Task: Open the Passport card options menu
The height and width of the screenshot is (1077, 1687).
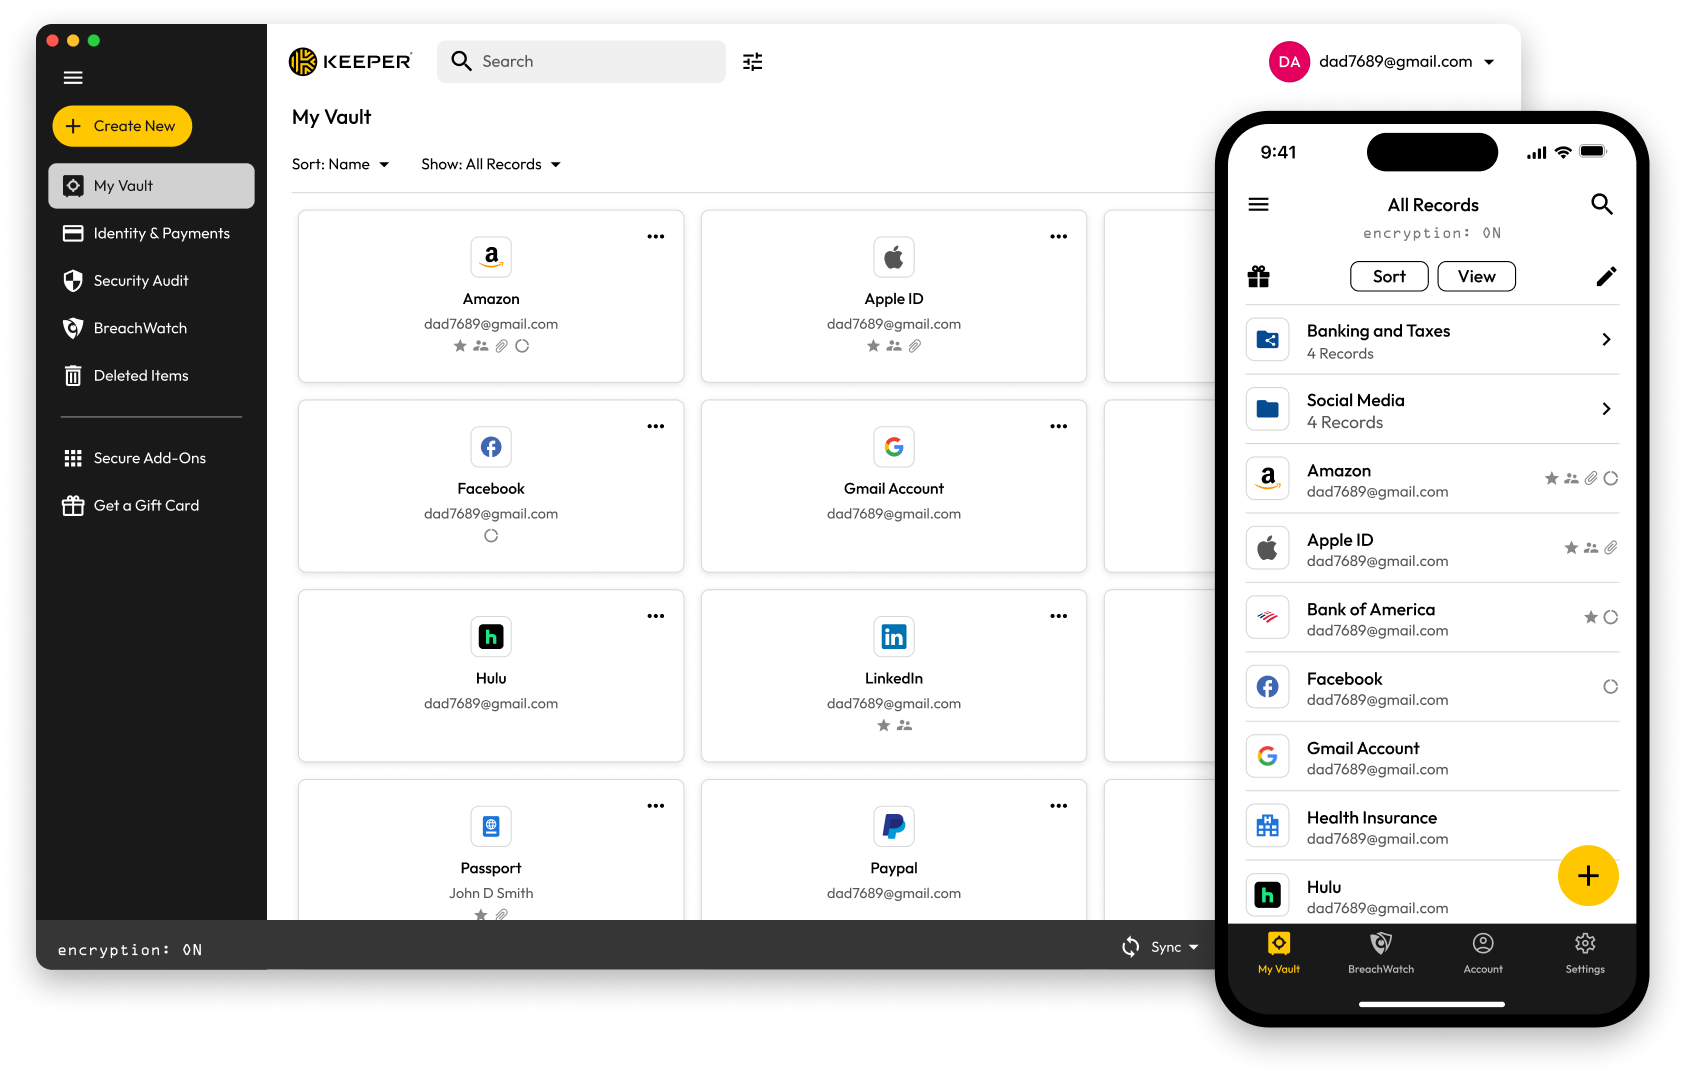Action: (x=656, y=806)
